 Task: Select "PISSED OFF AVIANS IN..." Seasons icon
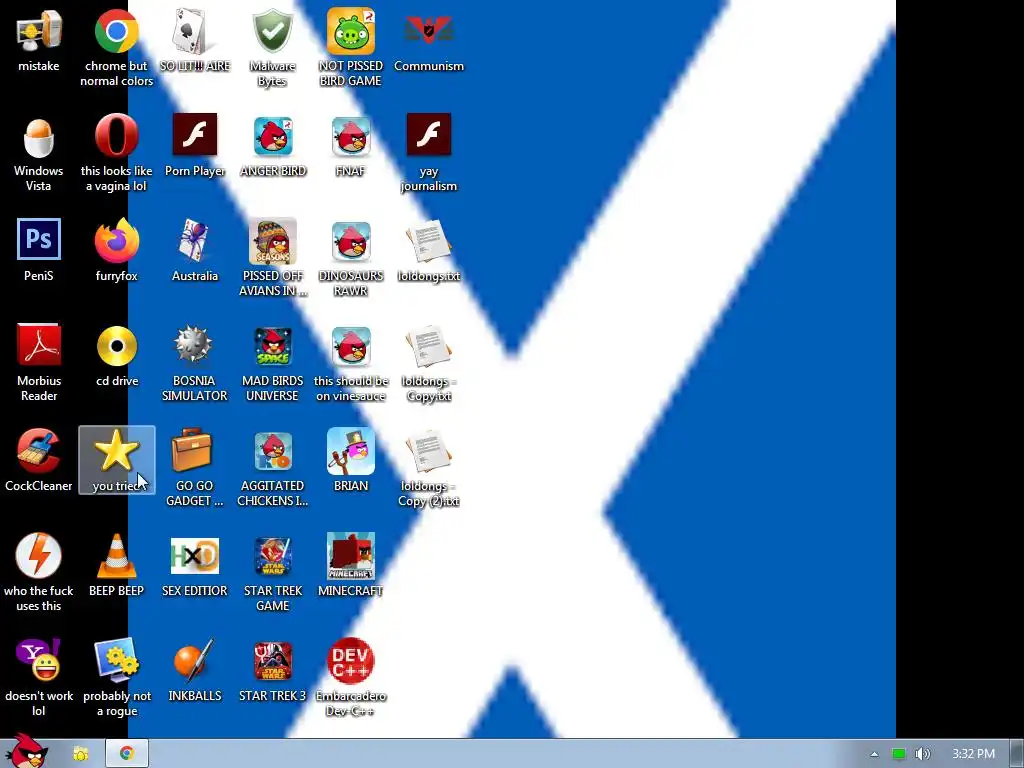point(273,240)
